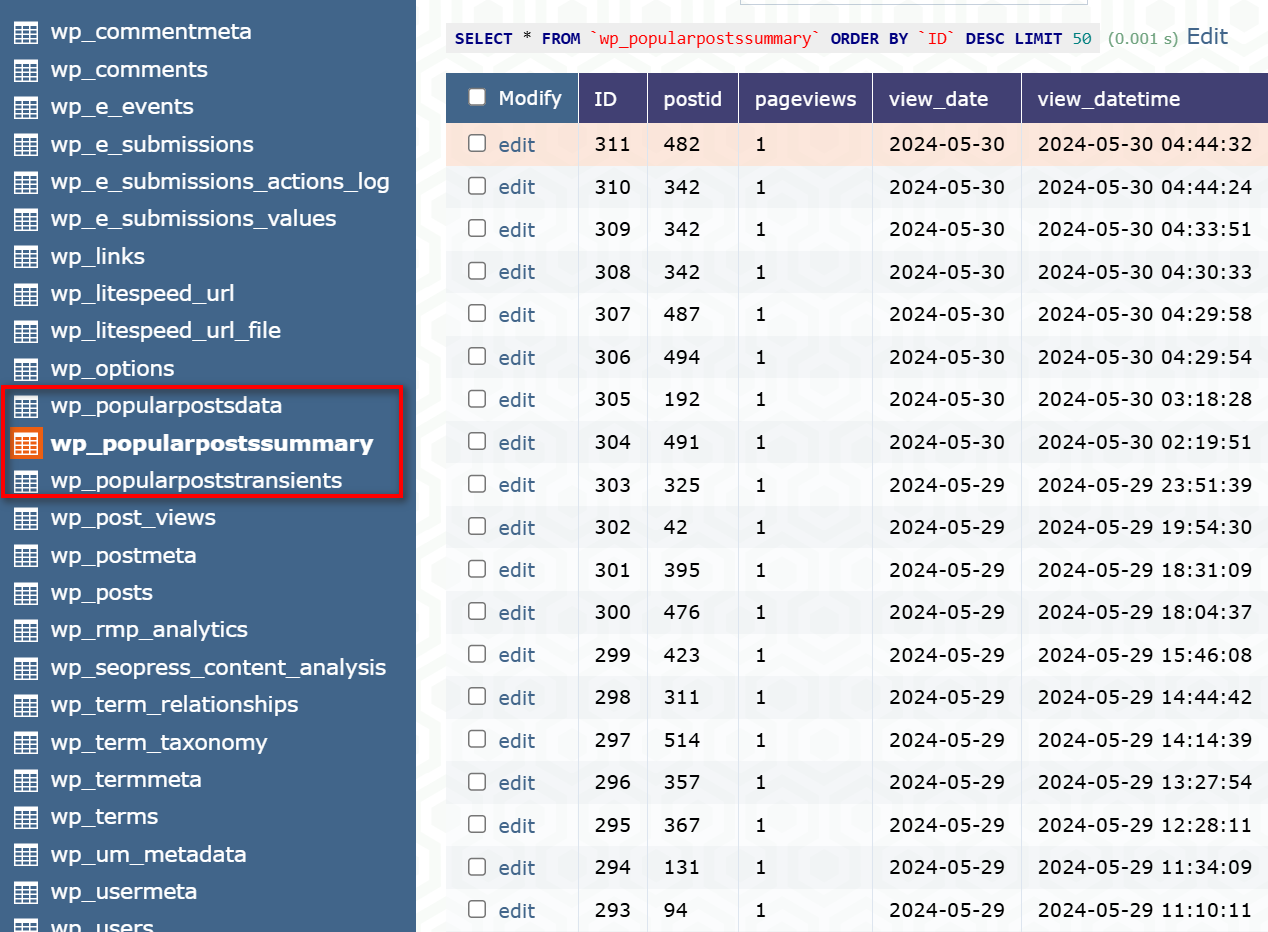Click the wp_e_submissions table icon
The height and width of the screenshot is (932, 1268).
pos(26,145)
